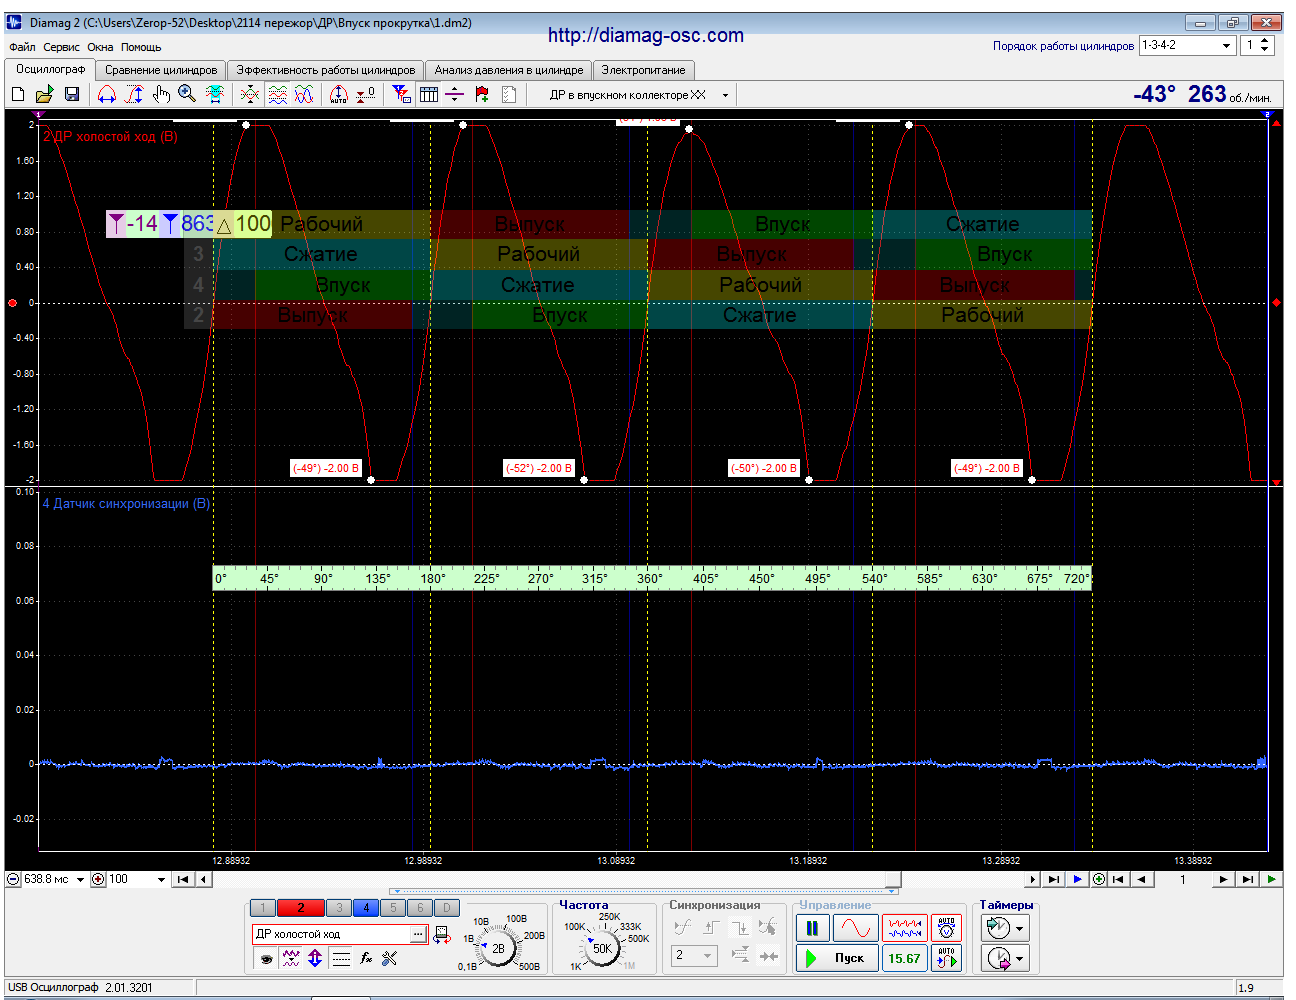The image size is (1296, 1000).
Task: Pause acquisition with the pause button
Action: [812, 928]
